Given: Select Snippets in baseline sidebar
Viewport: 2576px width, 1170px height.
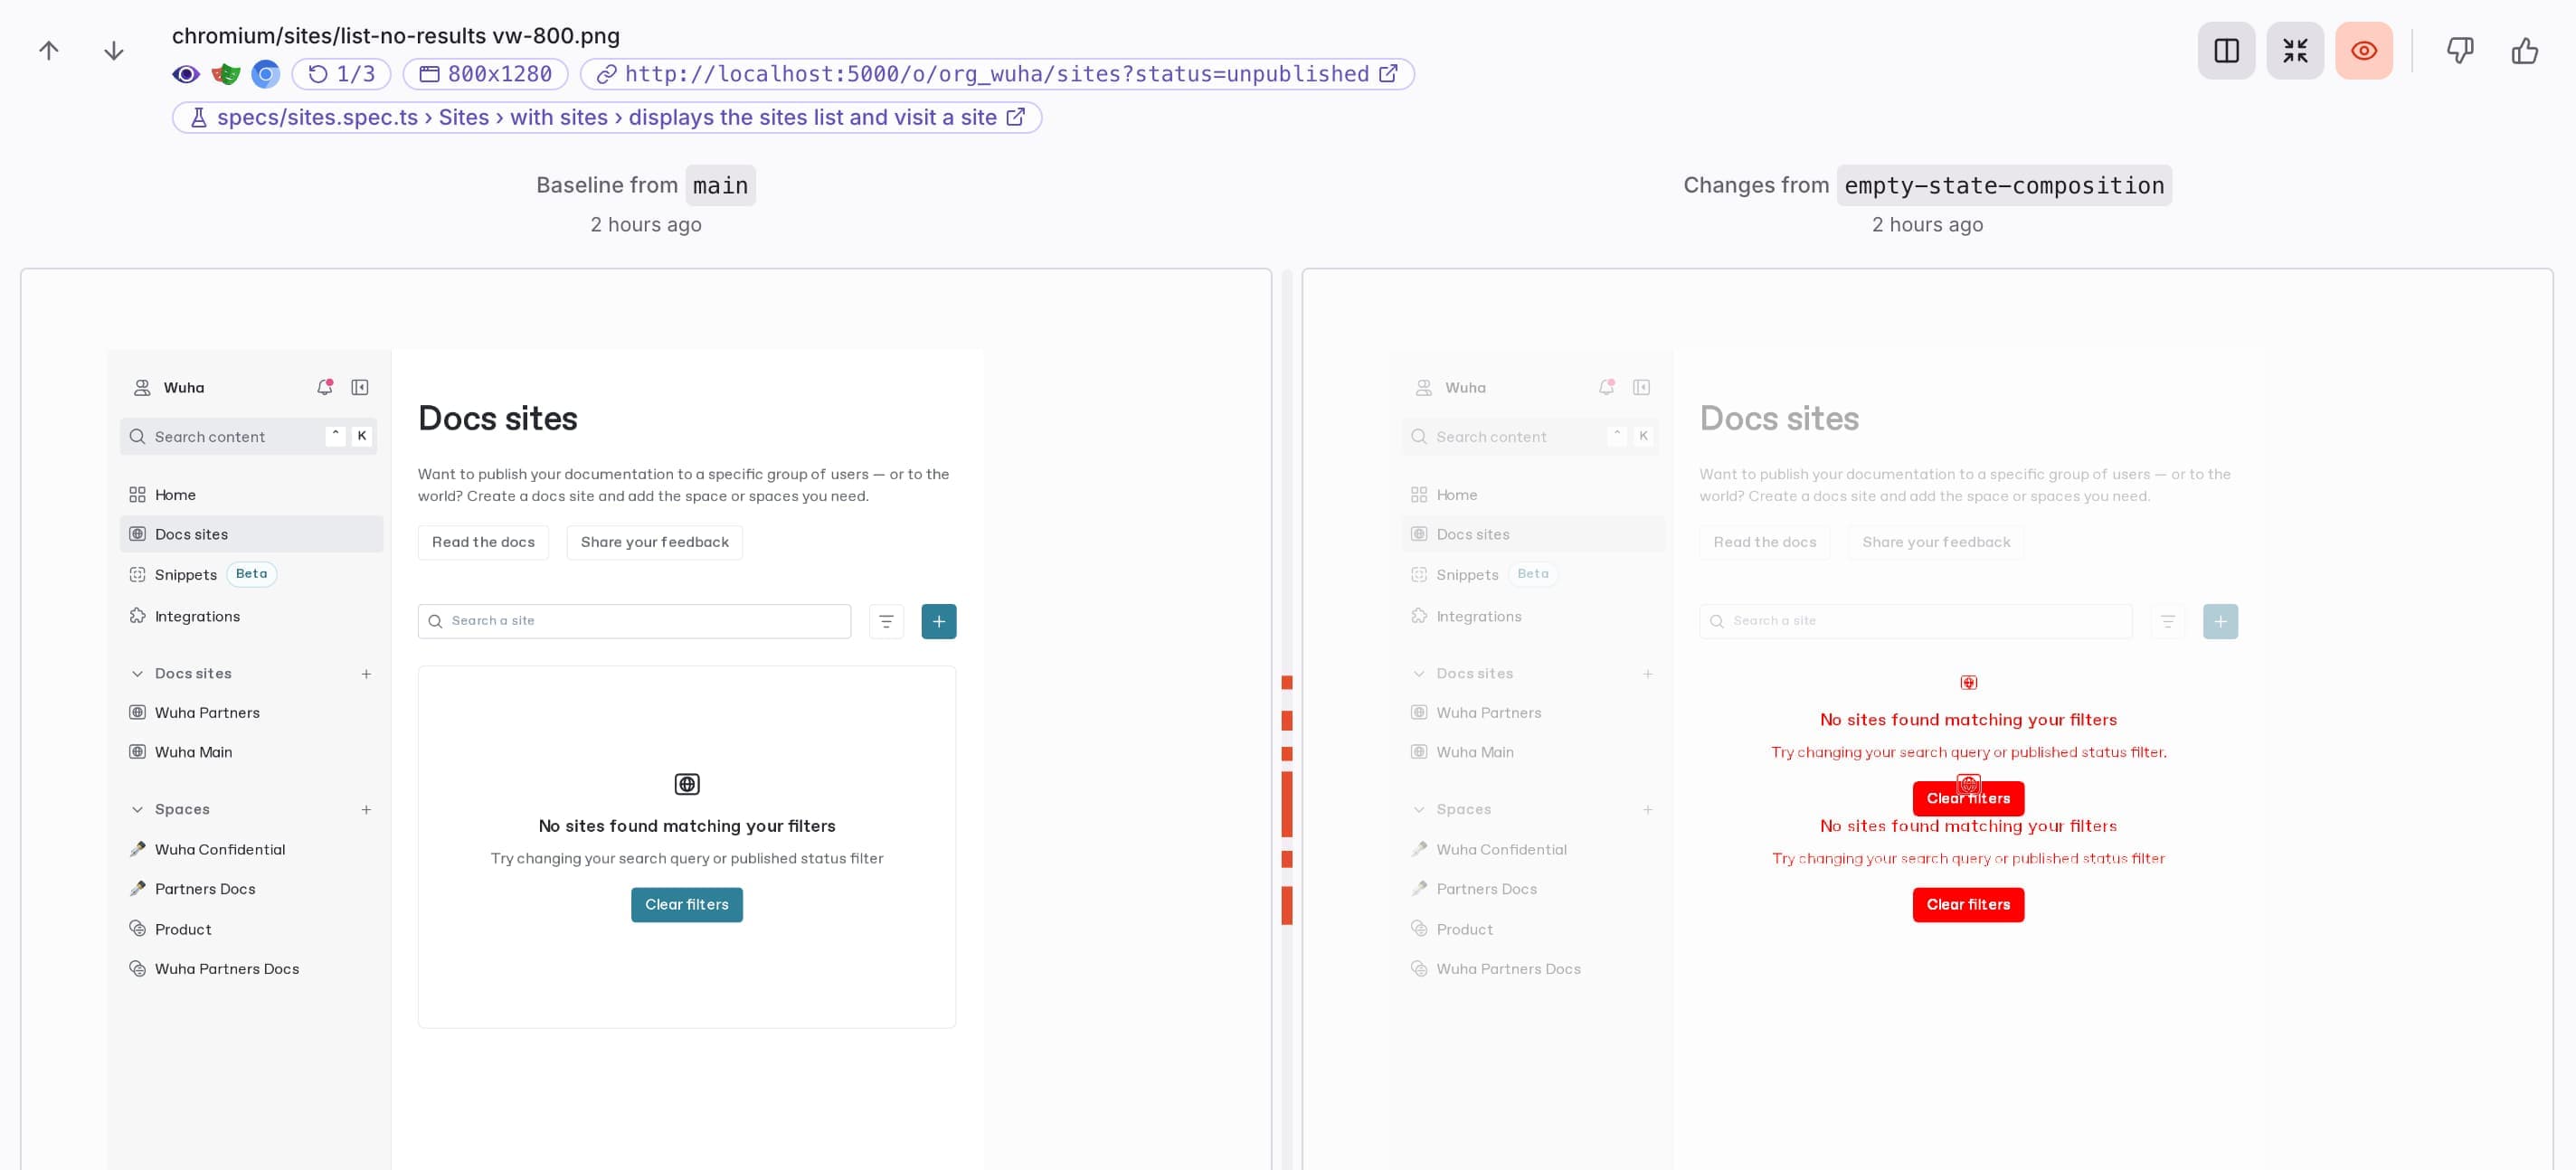Looking at the screenshot, I should pyautogui.click(x=251, y=574).
